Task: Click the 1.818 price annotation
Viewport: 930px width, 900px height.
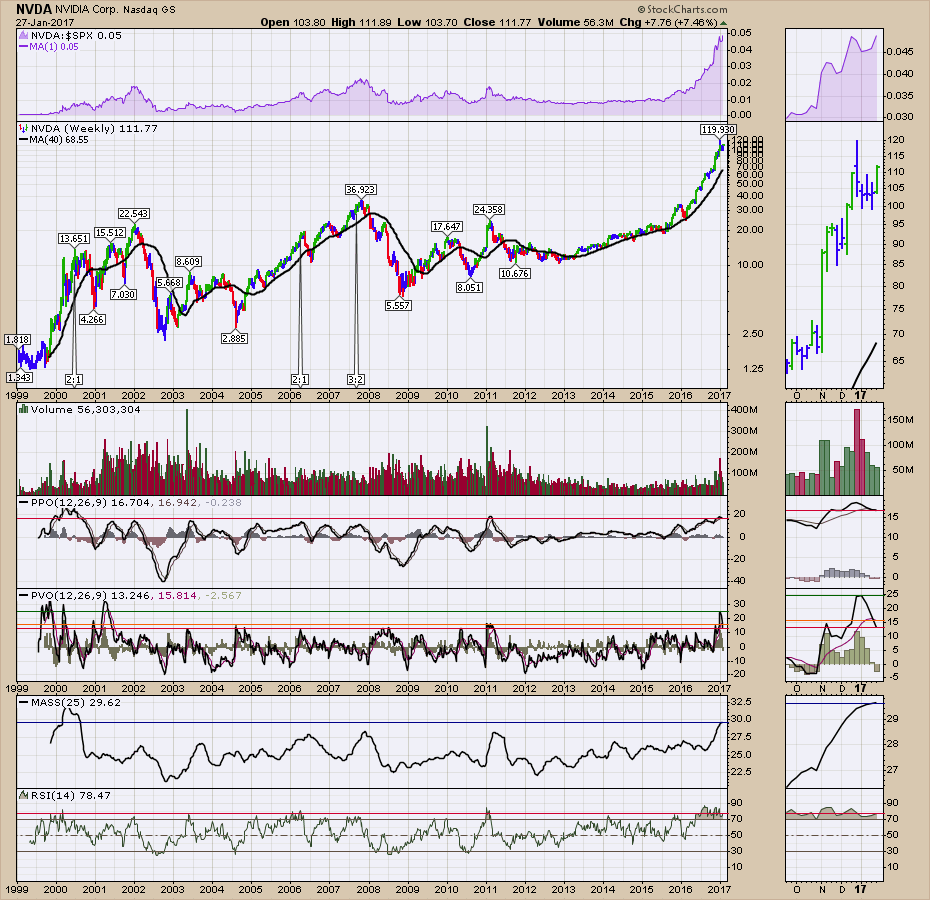Action: coord(17,340)
